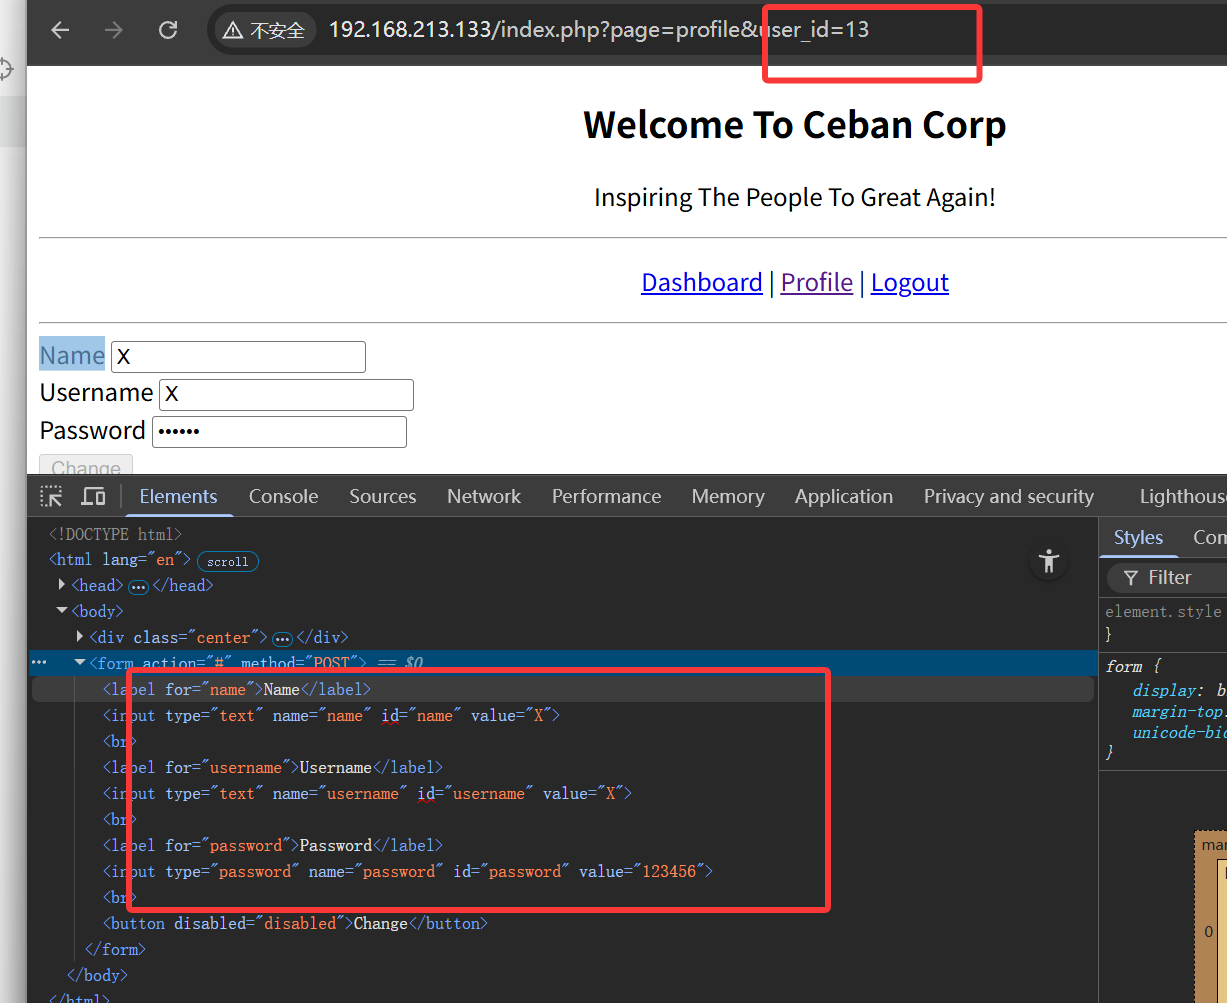Collapse the body node in the DOM tree

[62, 611]
